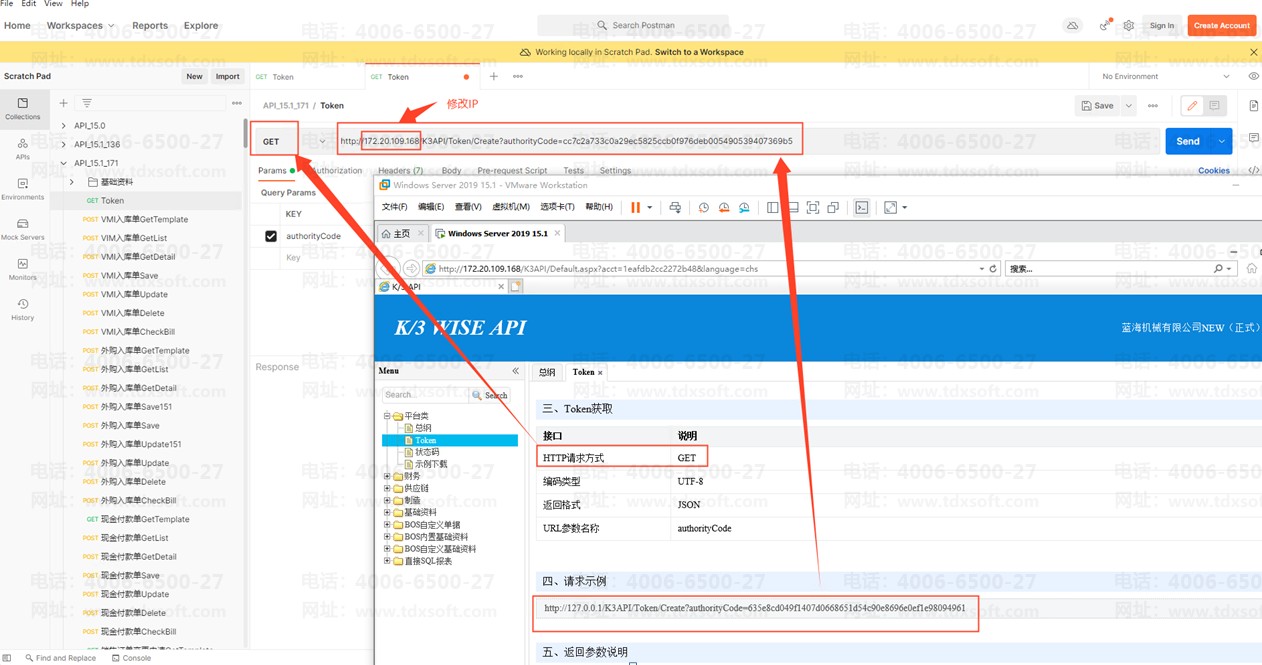Expand the 直接SQL报表 tree node
1262x665 pixels.
[387, 561]
